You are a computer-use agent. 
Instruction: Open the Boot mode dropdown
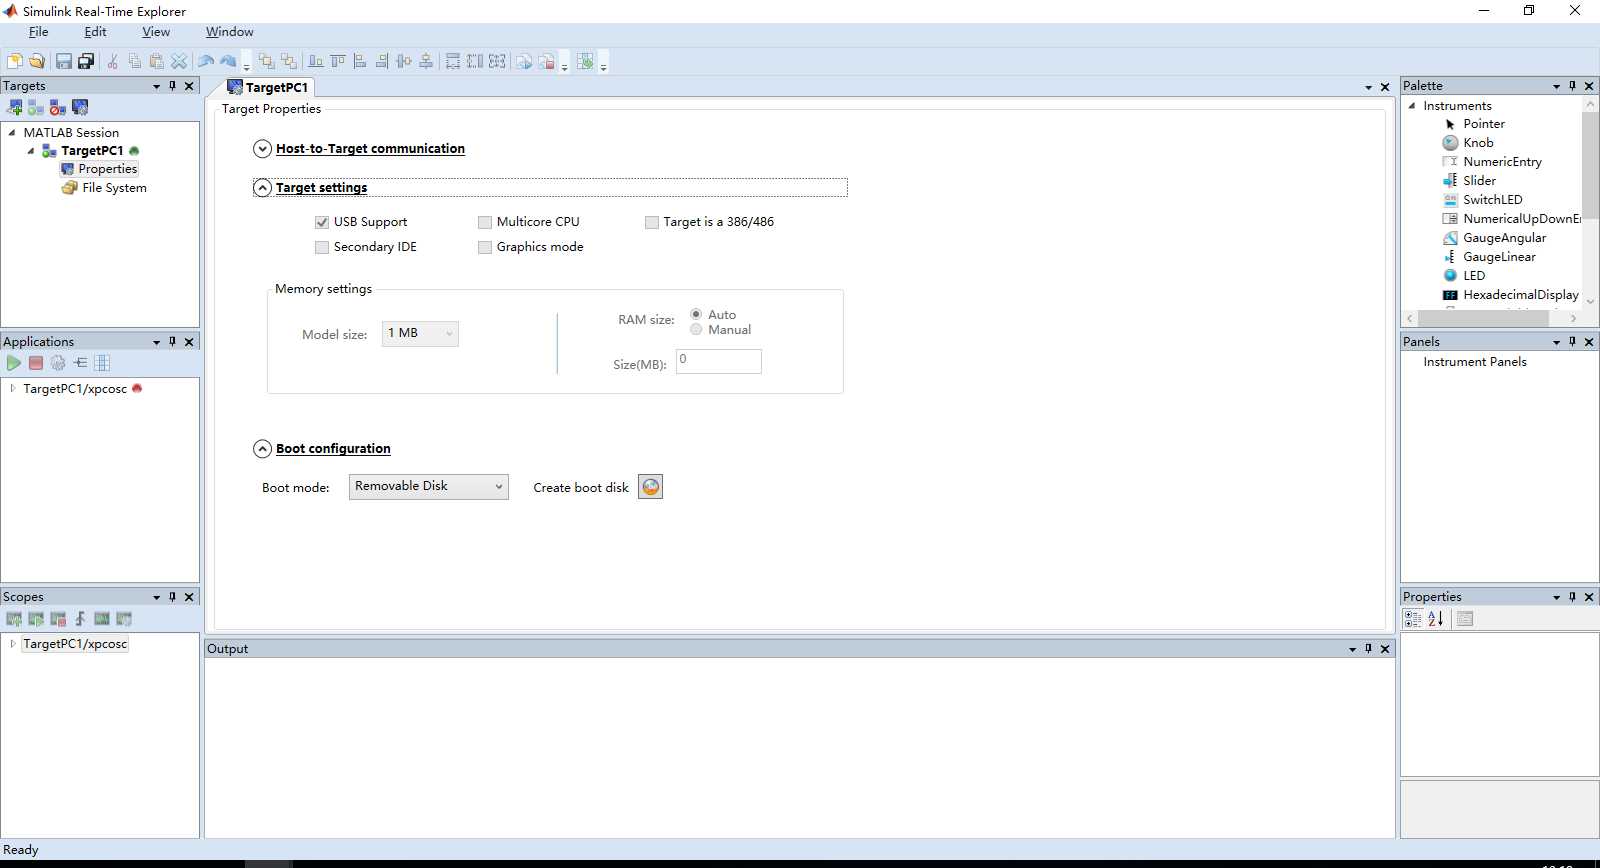pyautogui.click(x=429, y=487)
